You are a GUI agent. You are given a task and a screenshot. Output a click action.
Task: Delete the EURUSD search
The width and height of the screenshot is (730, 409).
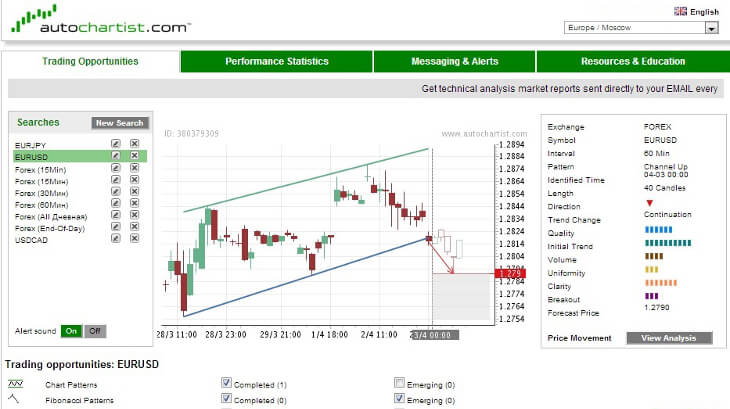click(x=134, y=155)
